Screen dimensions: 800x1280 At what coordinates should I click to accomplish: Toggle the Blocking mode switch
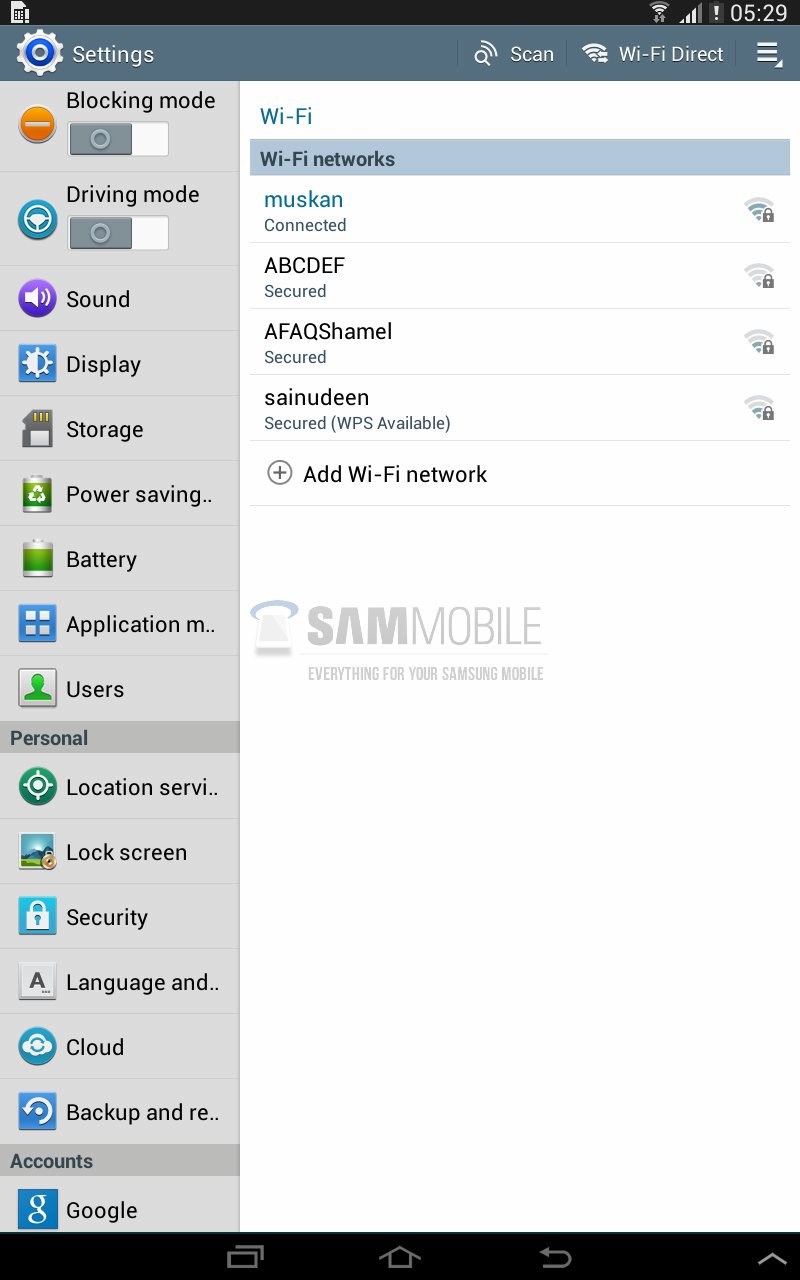(118, 139)
